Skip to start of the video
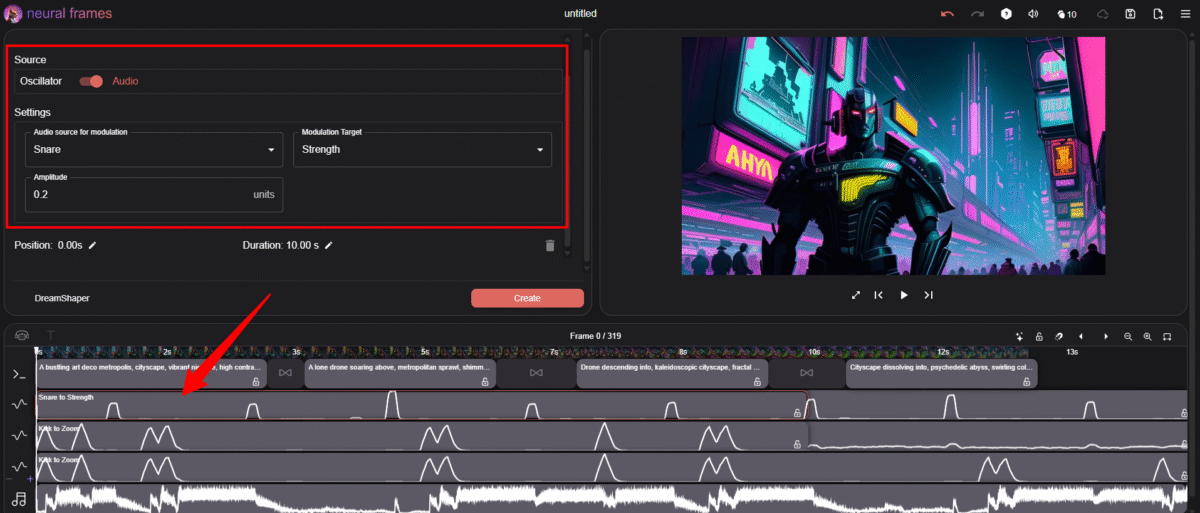This screenshot has width=1200, height=513. (x=878, y=295)
